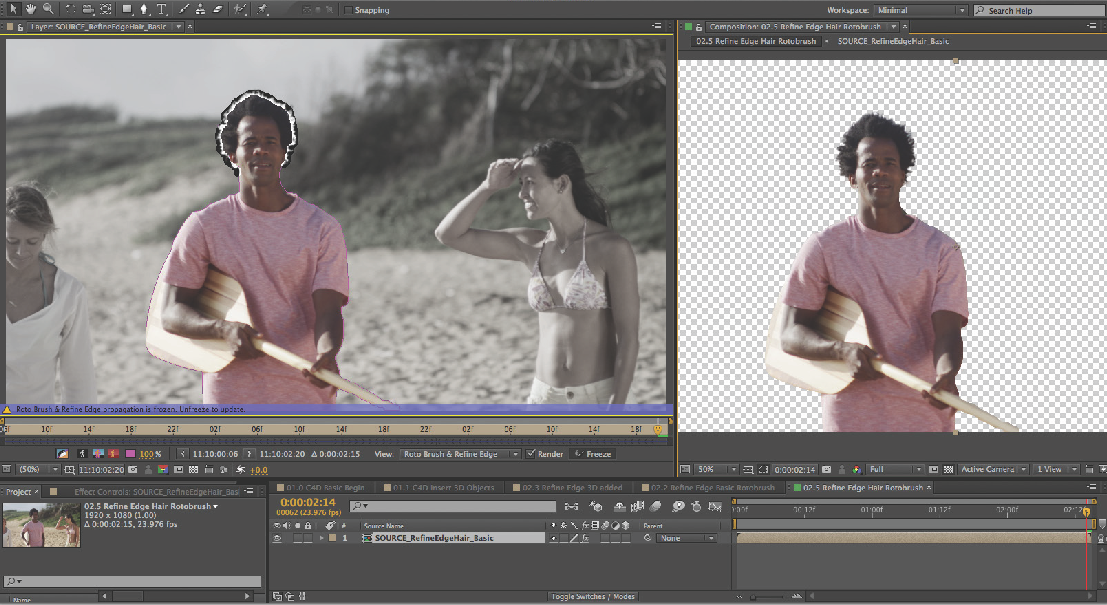Select the Clone Stamp tool
Image resolution: width=1107 pixels, height=605 pixels.
point(201,9)
